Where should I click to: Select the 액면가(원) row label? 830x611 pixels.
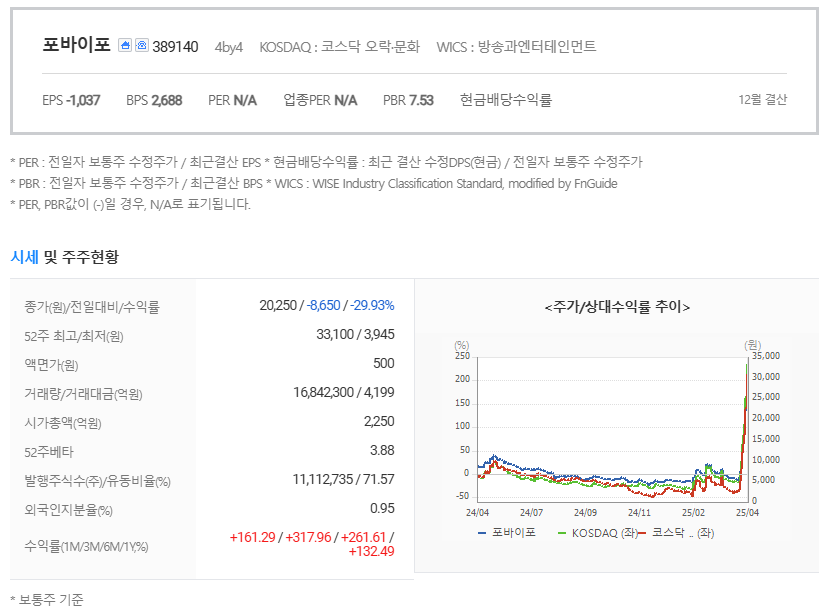(51, 365)
